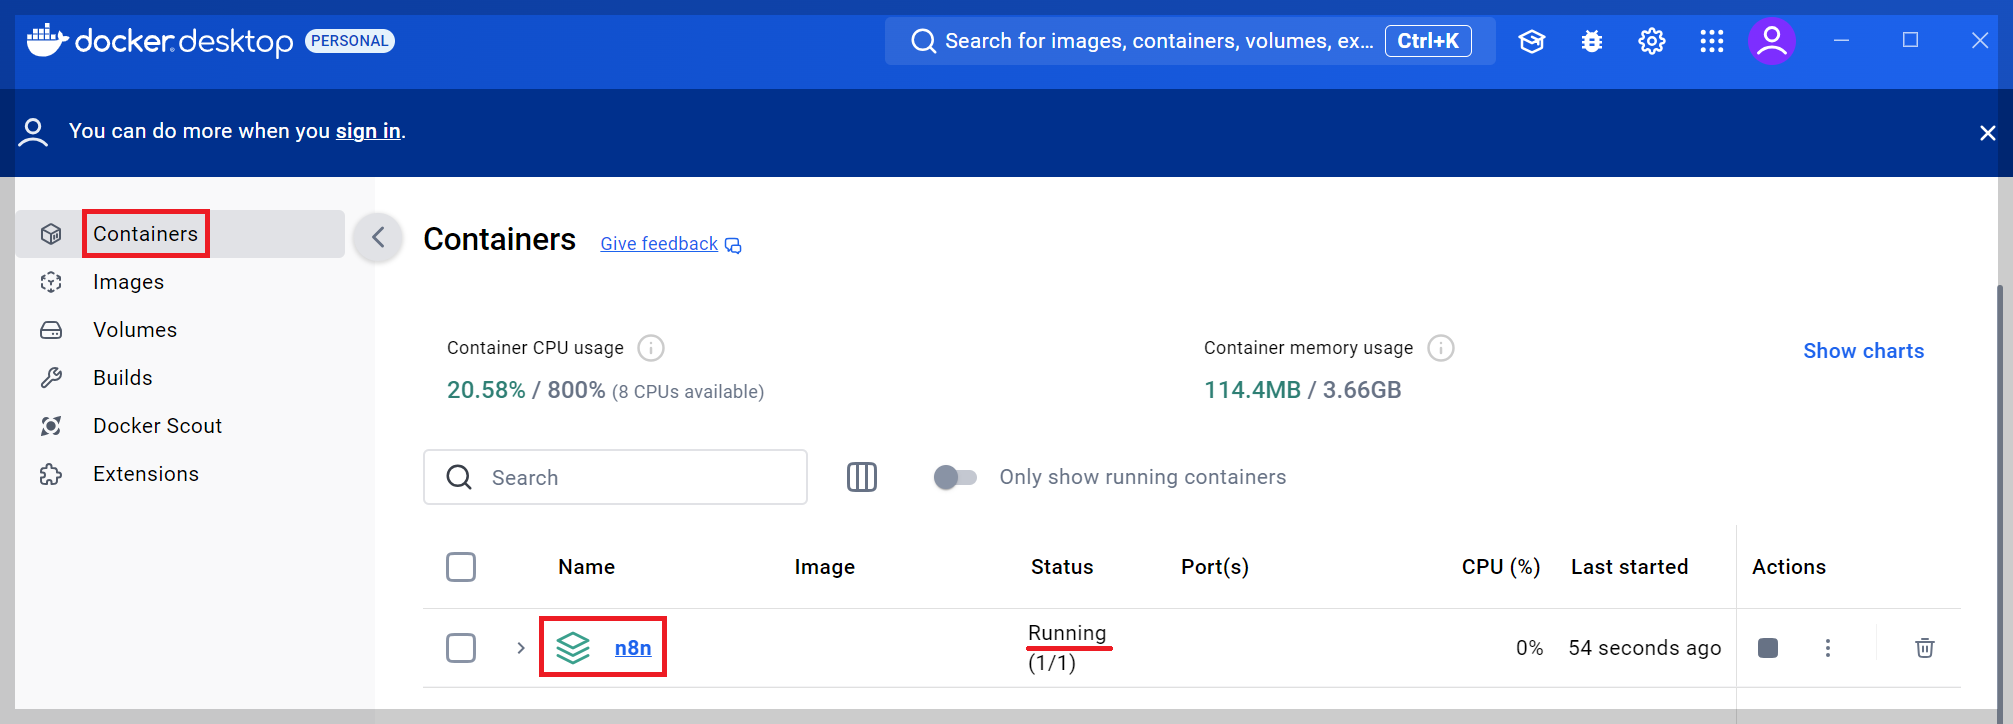The width and height of the screenshot is (2013, 724).
Task: Expand the n8n container group
Action: point(521,648)
